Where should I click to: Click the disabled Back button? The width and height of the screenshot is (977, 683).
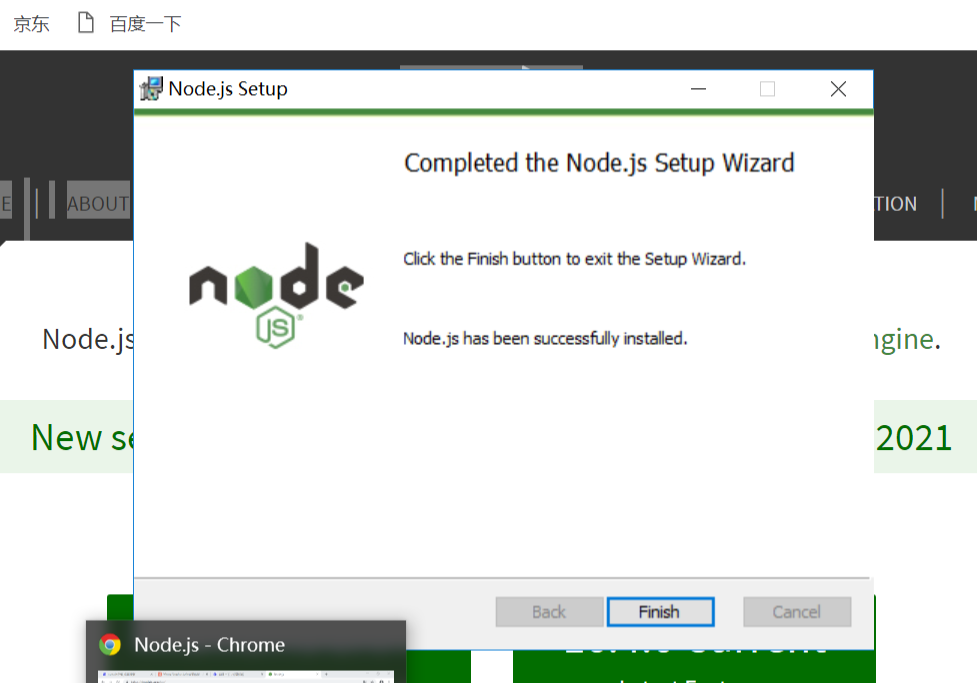coord(550,612)
